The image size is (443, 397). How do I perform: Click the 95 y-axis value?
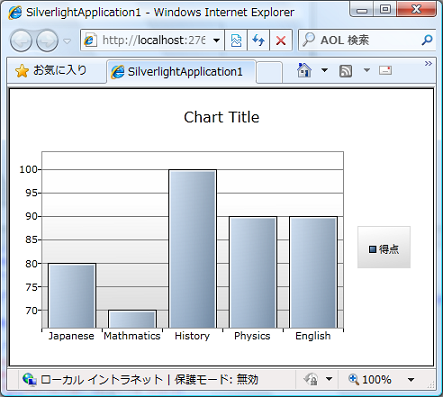[x=32, y=193]
